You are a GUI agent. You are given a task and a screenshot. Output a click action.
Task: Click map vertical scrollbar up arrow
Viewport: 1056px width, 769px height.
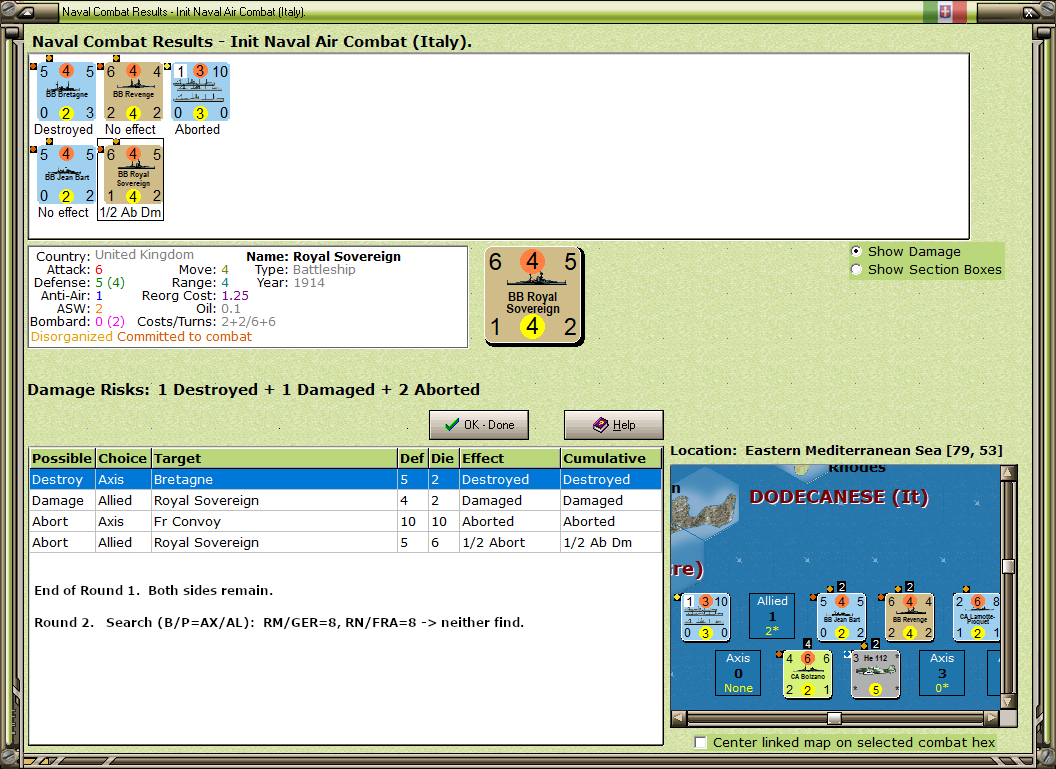pos(1008,473)
